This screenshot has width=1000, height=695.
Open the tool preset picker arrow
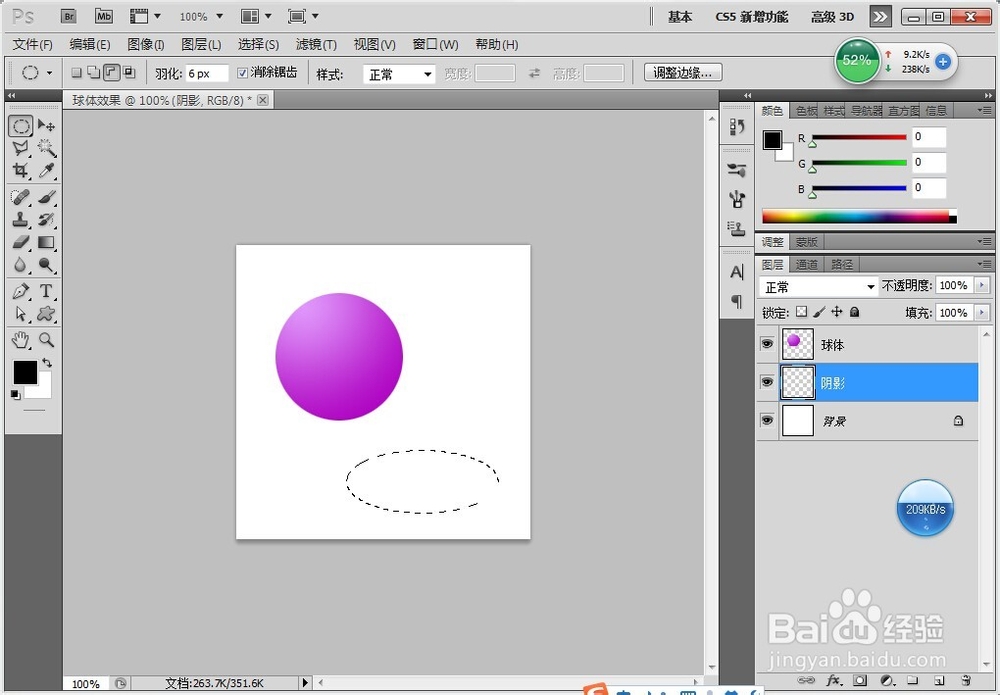49,73
